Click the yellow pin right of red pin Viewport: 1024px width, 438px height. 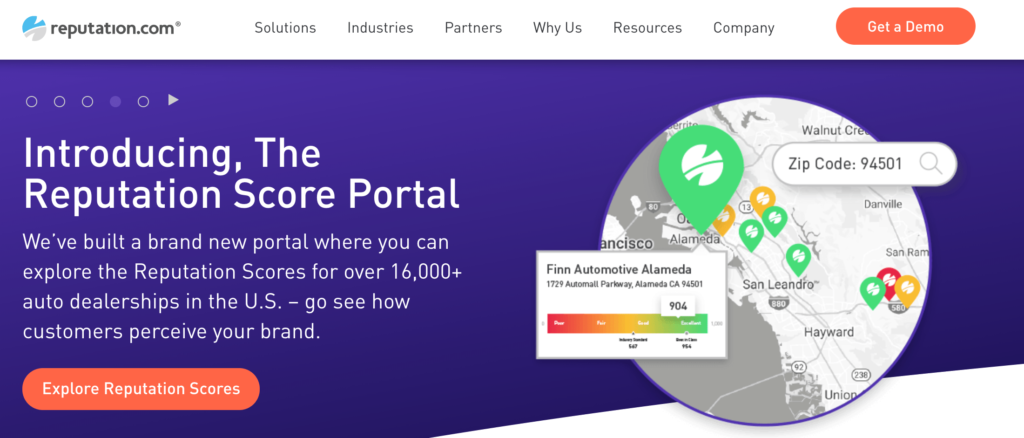pos(906,290)
